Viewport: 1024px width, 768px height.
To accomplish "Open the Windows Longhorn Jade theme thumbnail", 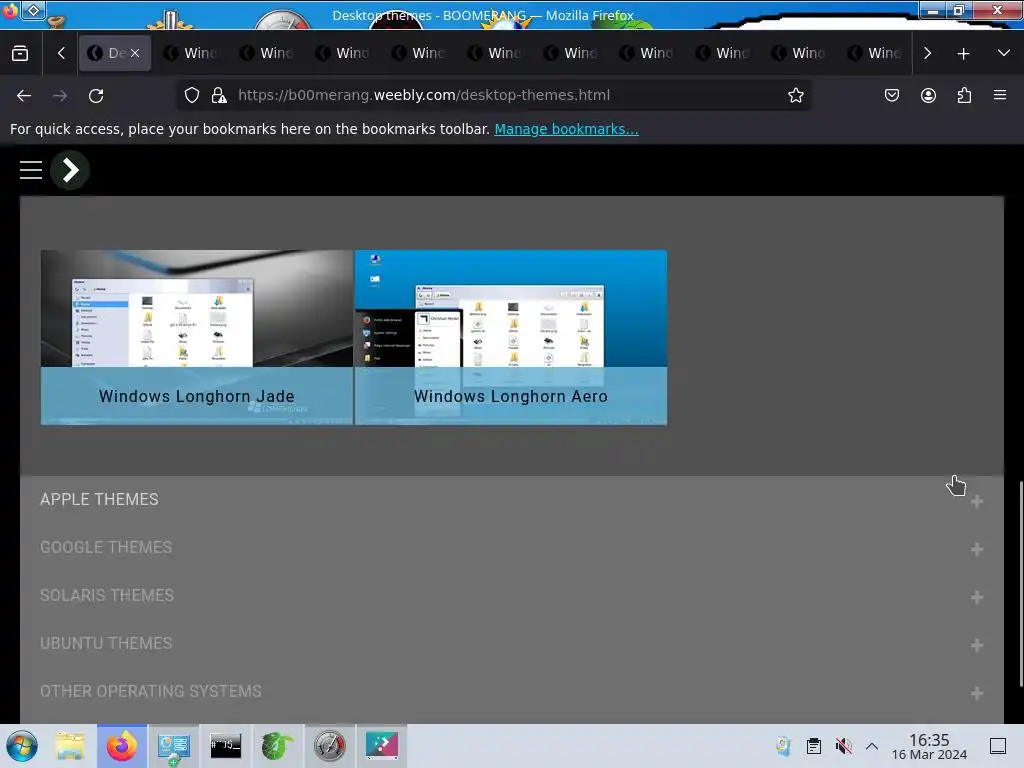I will (x=197, y=338).
